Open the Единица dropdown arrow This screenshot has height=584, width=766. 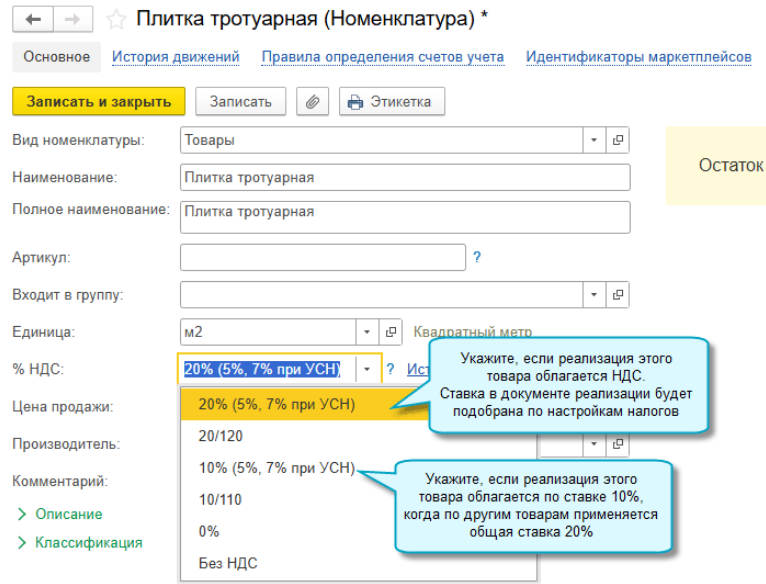coord(367,332)
